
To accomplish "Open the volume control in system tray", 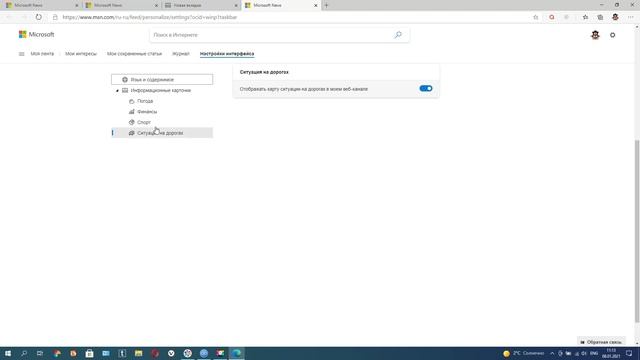I will [584, 353].
